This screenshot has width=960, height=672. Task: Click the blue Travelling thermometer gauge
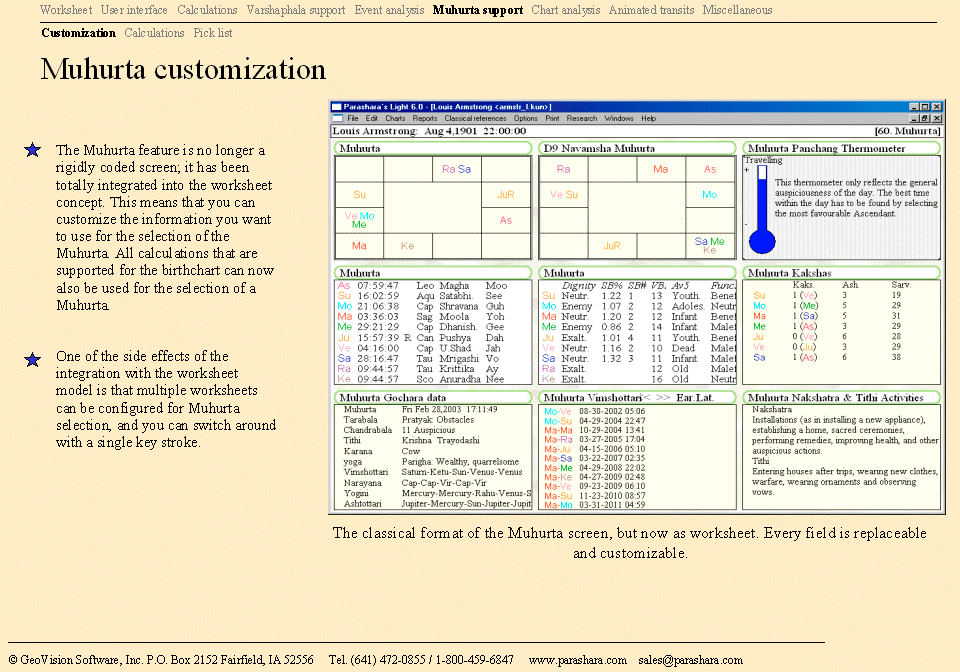762,209
